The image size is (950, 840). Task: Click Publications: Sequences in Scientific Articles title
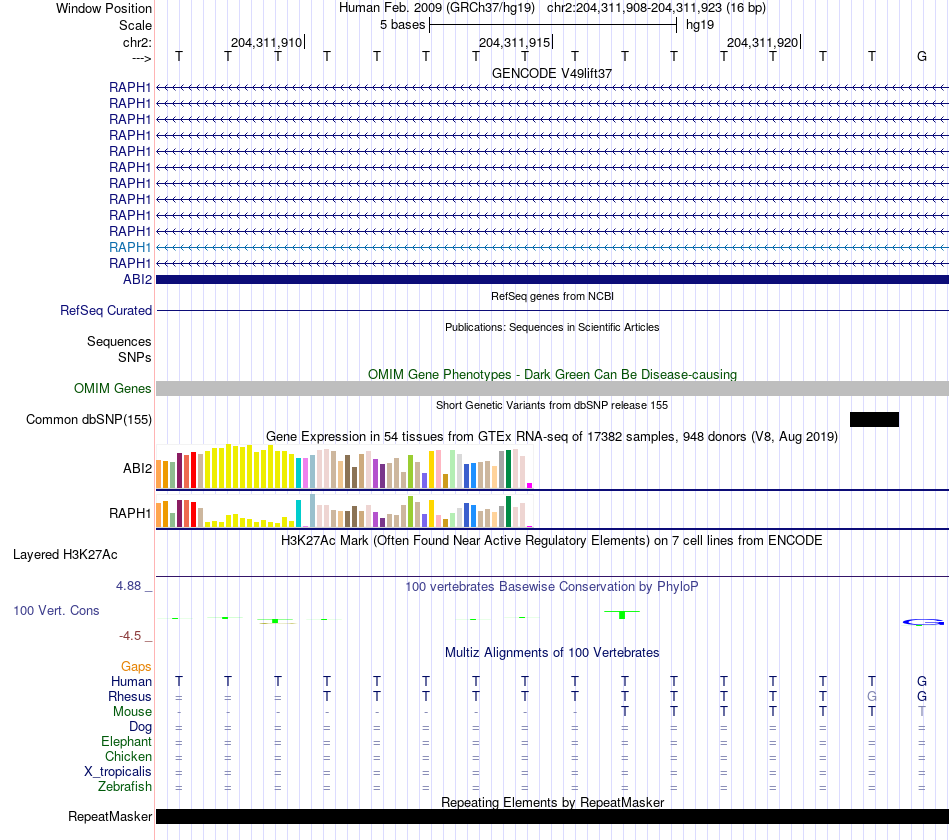pos(552,327)
